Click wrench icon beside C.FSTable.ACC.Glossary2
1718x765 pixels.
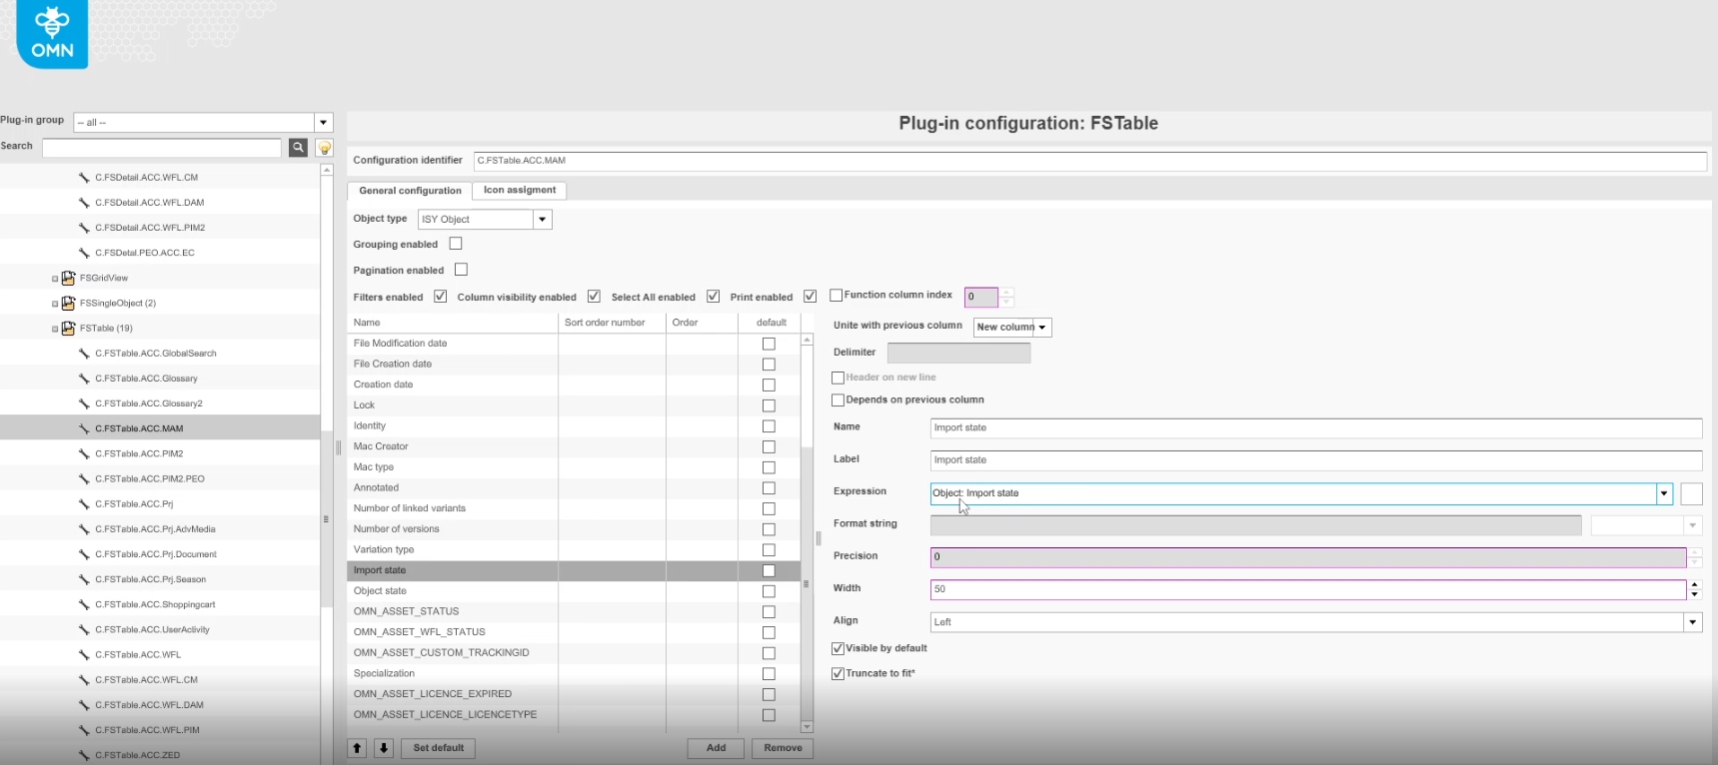(x=84, y=403)
